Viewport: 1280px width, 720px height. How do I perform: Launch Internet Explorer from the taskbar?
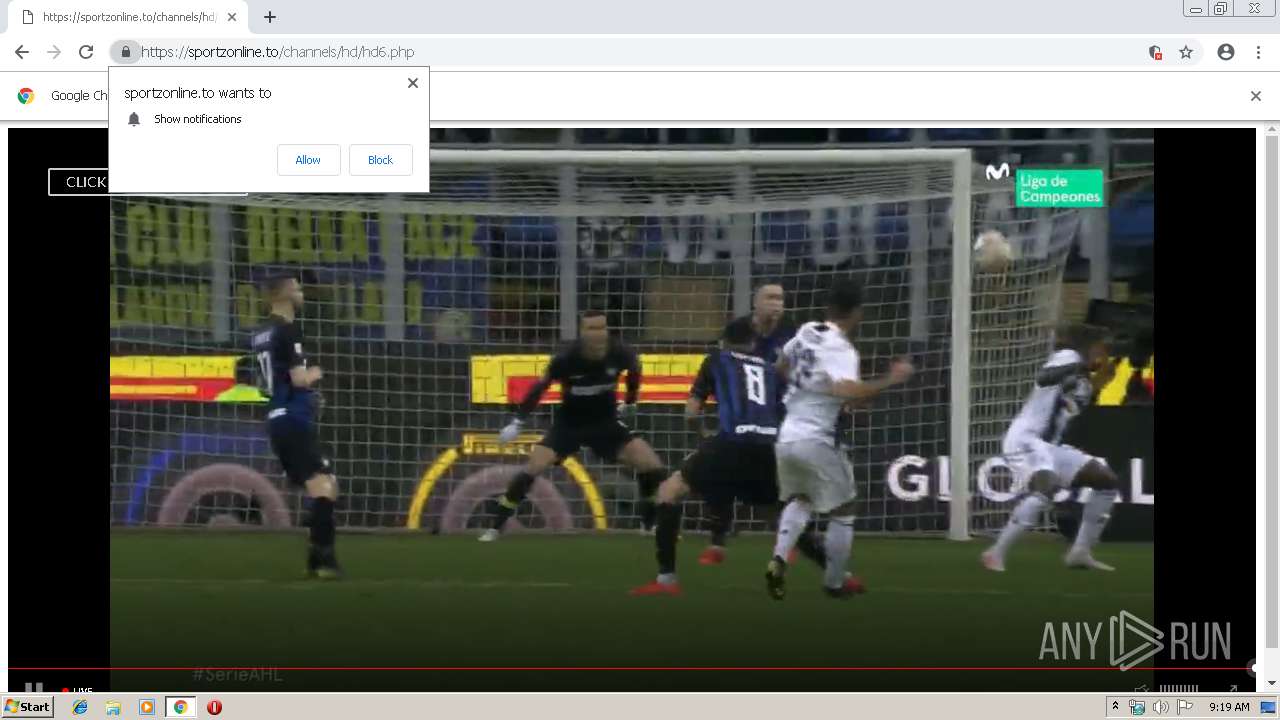tap(80, 707)
